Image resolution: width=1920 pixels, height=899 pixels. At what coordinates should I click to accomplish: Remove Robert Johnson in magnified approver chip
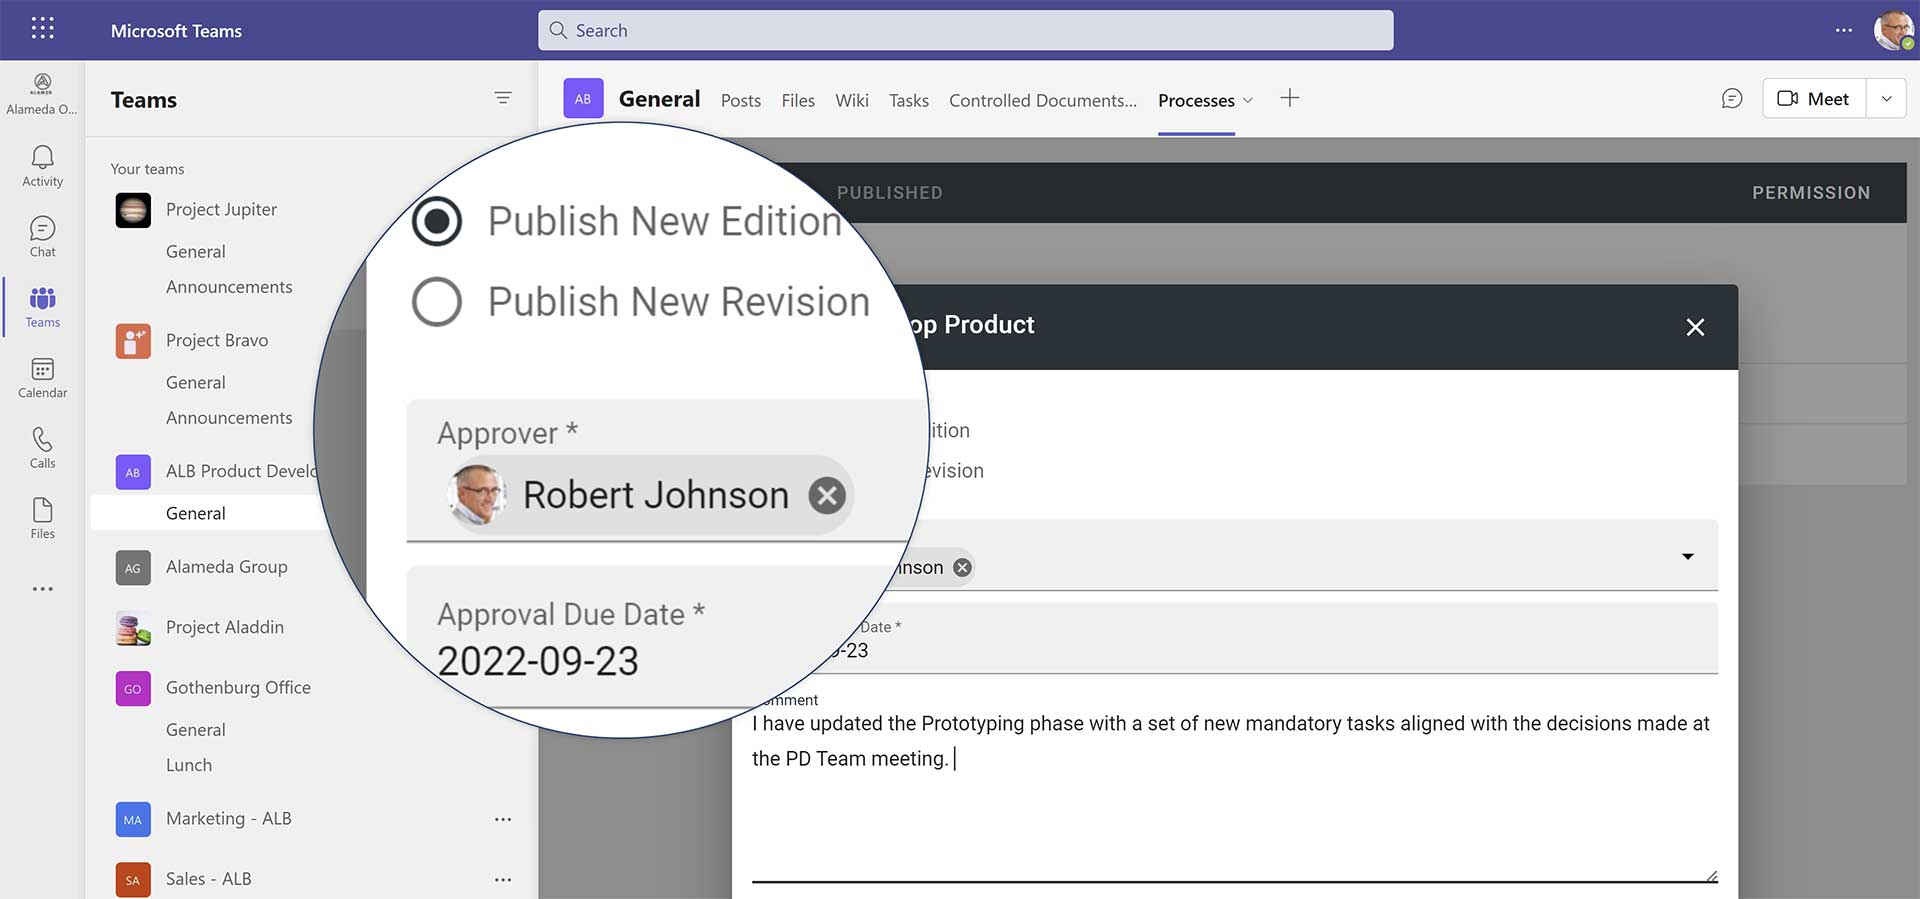coord(827,495)
